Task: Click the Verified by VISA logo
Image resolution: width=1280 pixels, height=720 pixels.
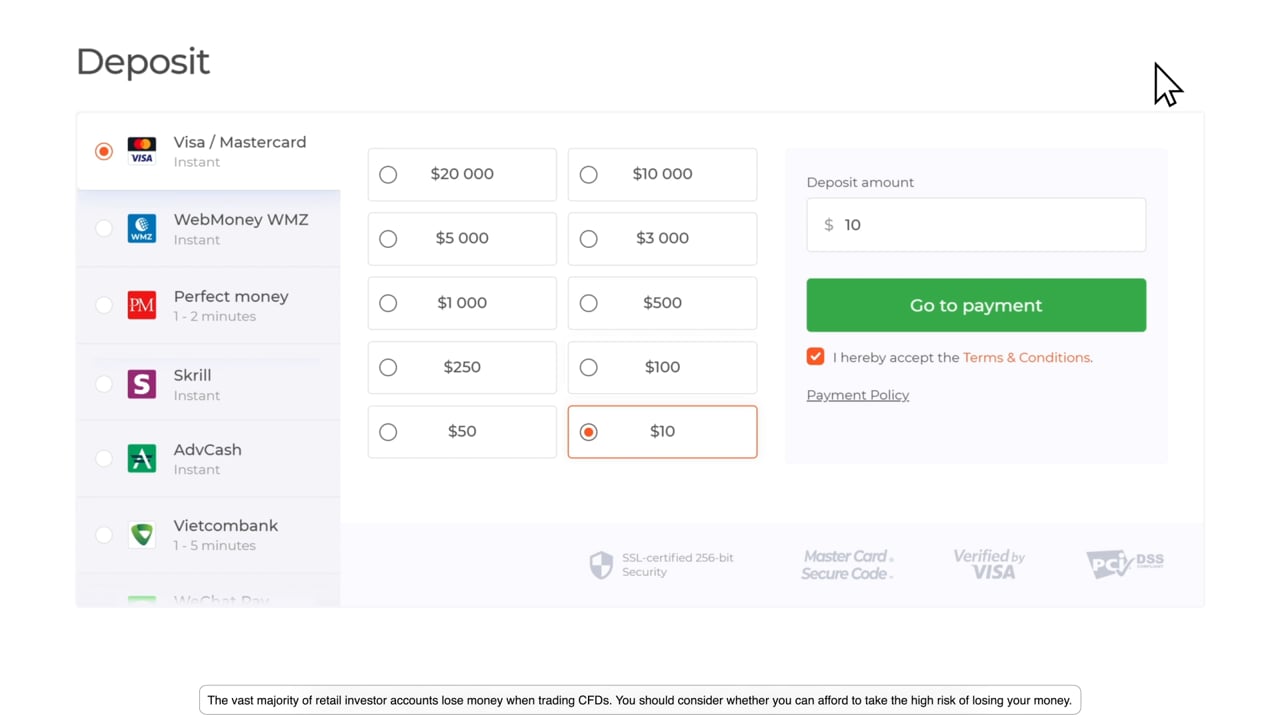Action: click(x=989, y=564)
